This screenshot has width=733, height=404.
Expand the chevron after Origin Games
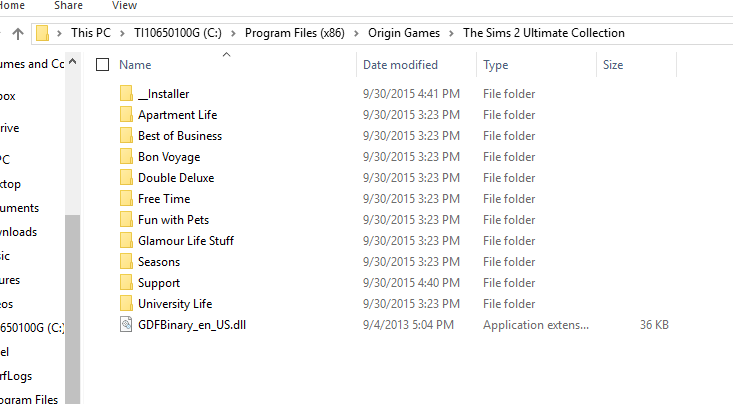tap(455, 33)
